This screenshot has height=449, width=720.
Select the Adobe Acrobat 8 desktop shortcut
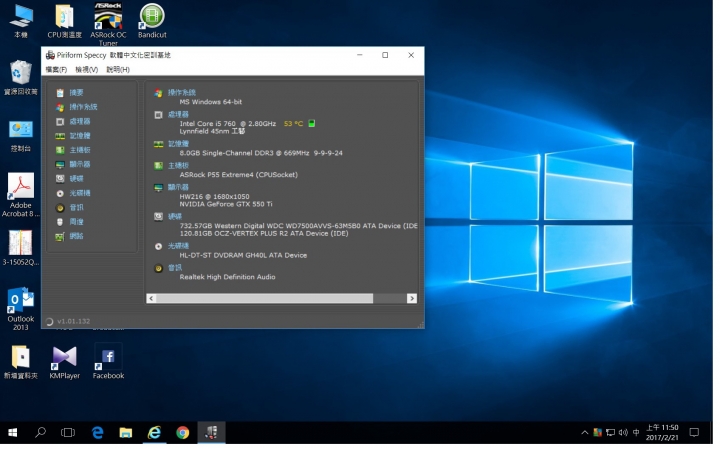pyautogui.click(x=21, y=195)
